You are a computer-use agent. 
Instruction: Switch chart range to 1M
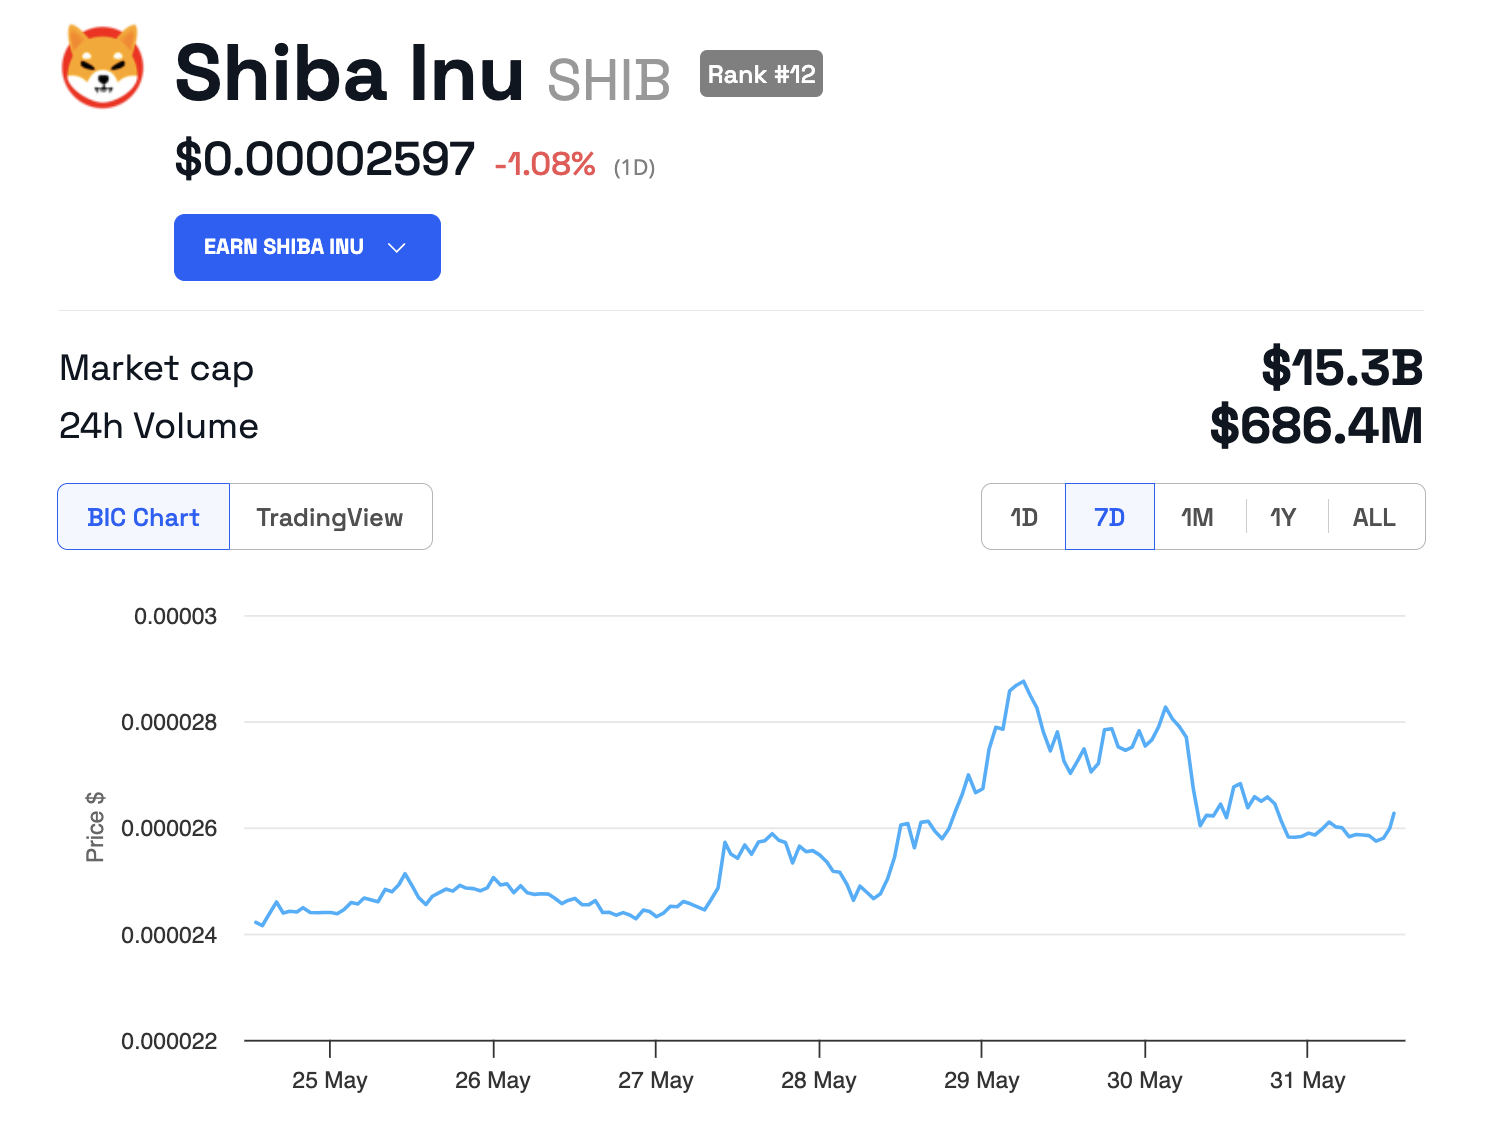1197,517
